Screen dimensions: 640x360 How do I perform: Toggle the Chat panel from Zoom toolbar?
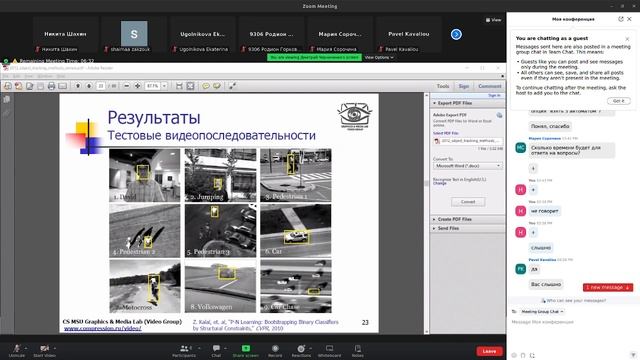[216, 350]
